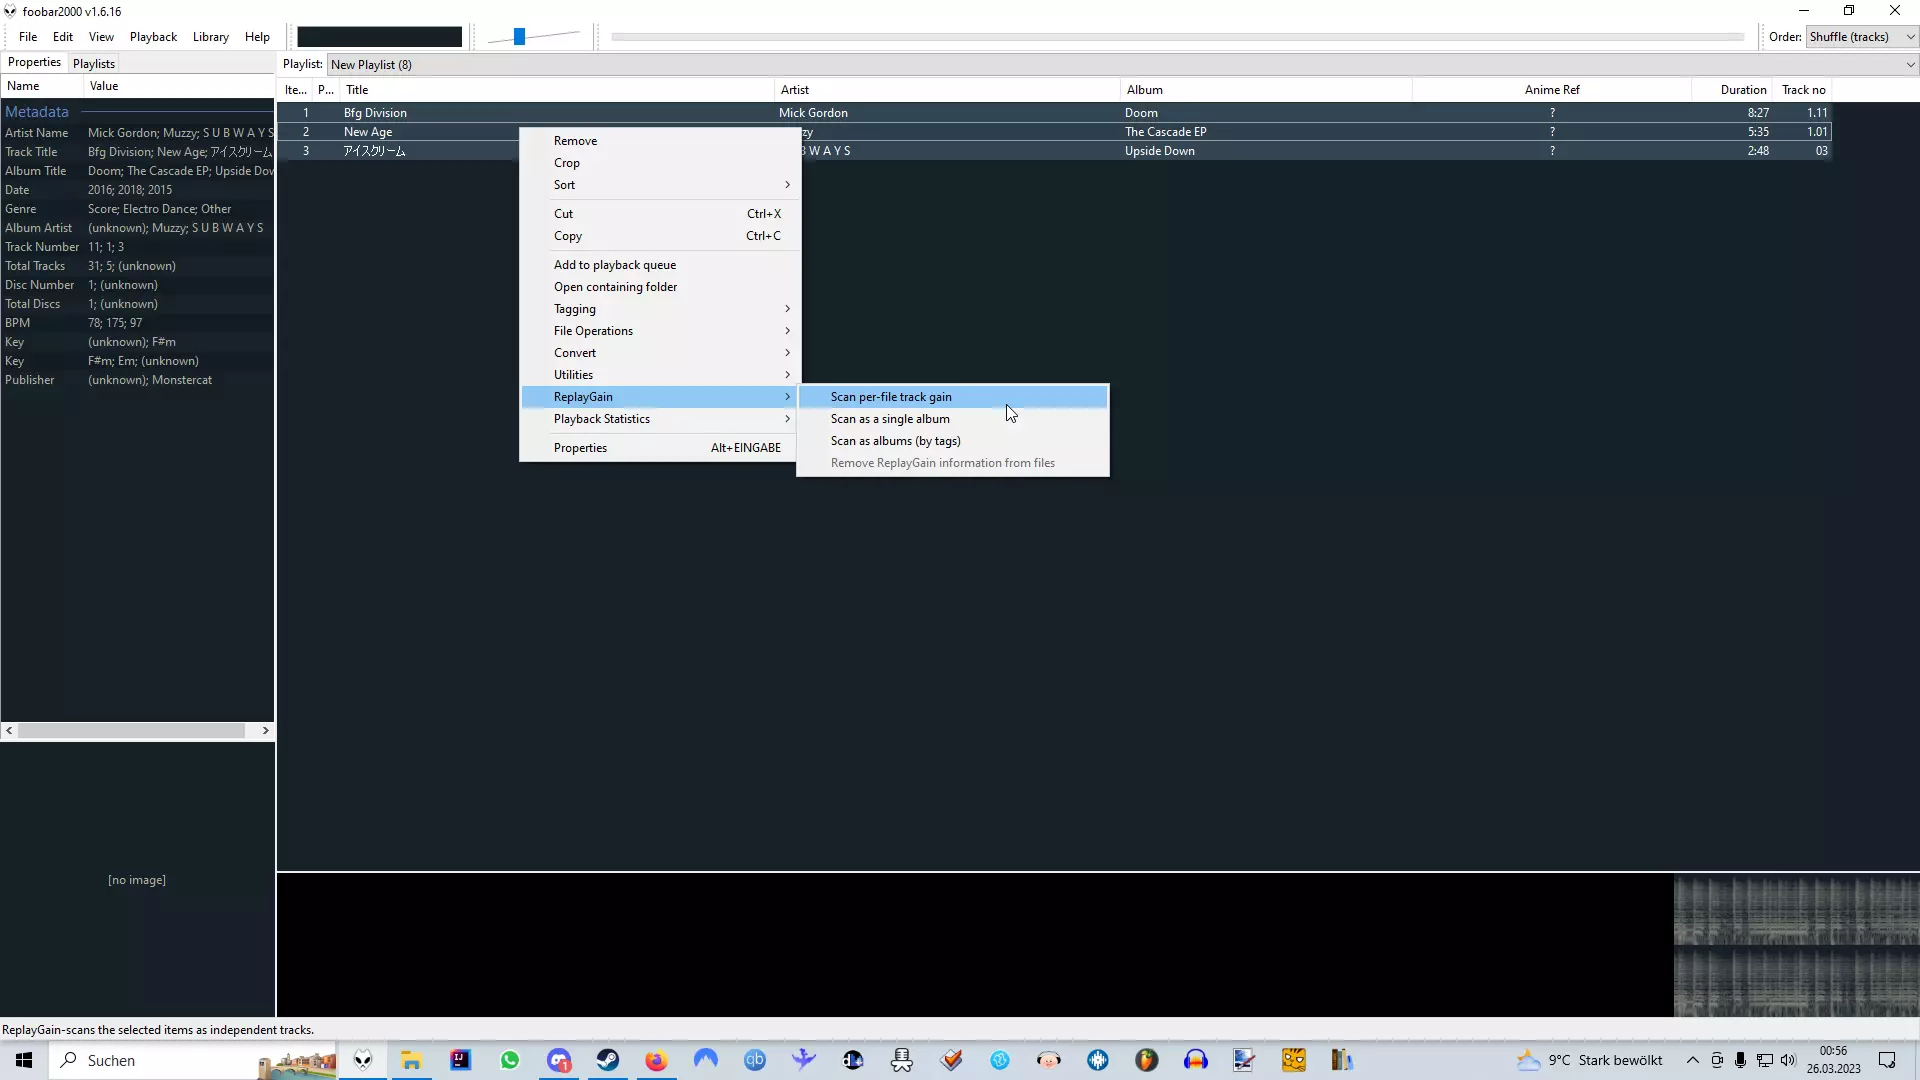This screenshot has height=1080, width=1920.
Task: Open File Explorer from the taskbar
Action: [412, 1060]
